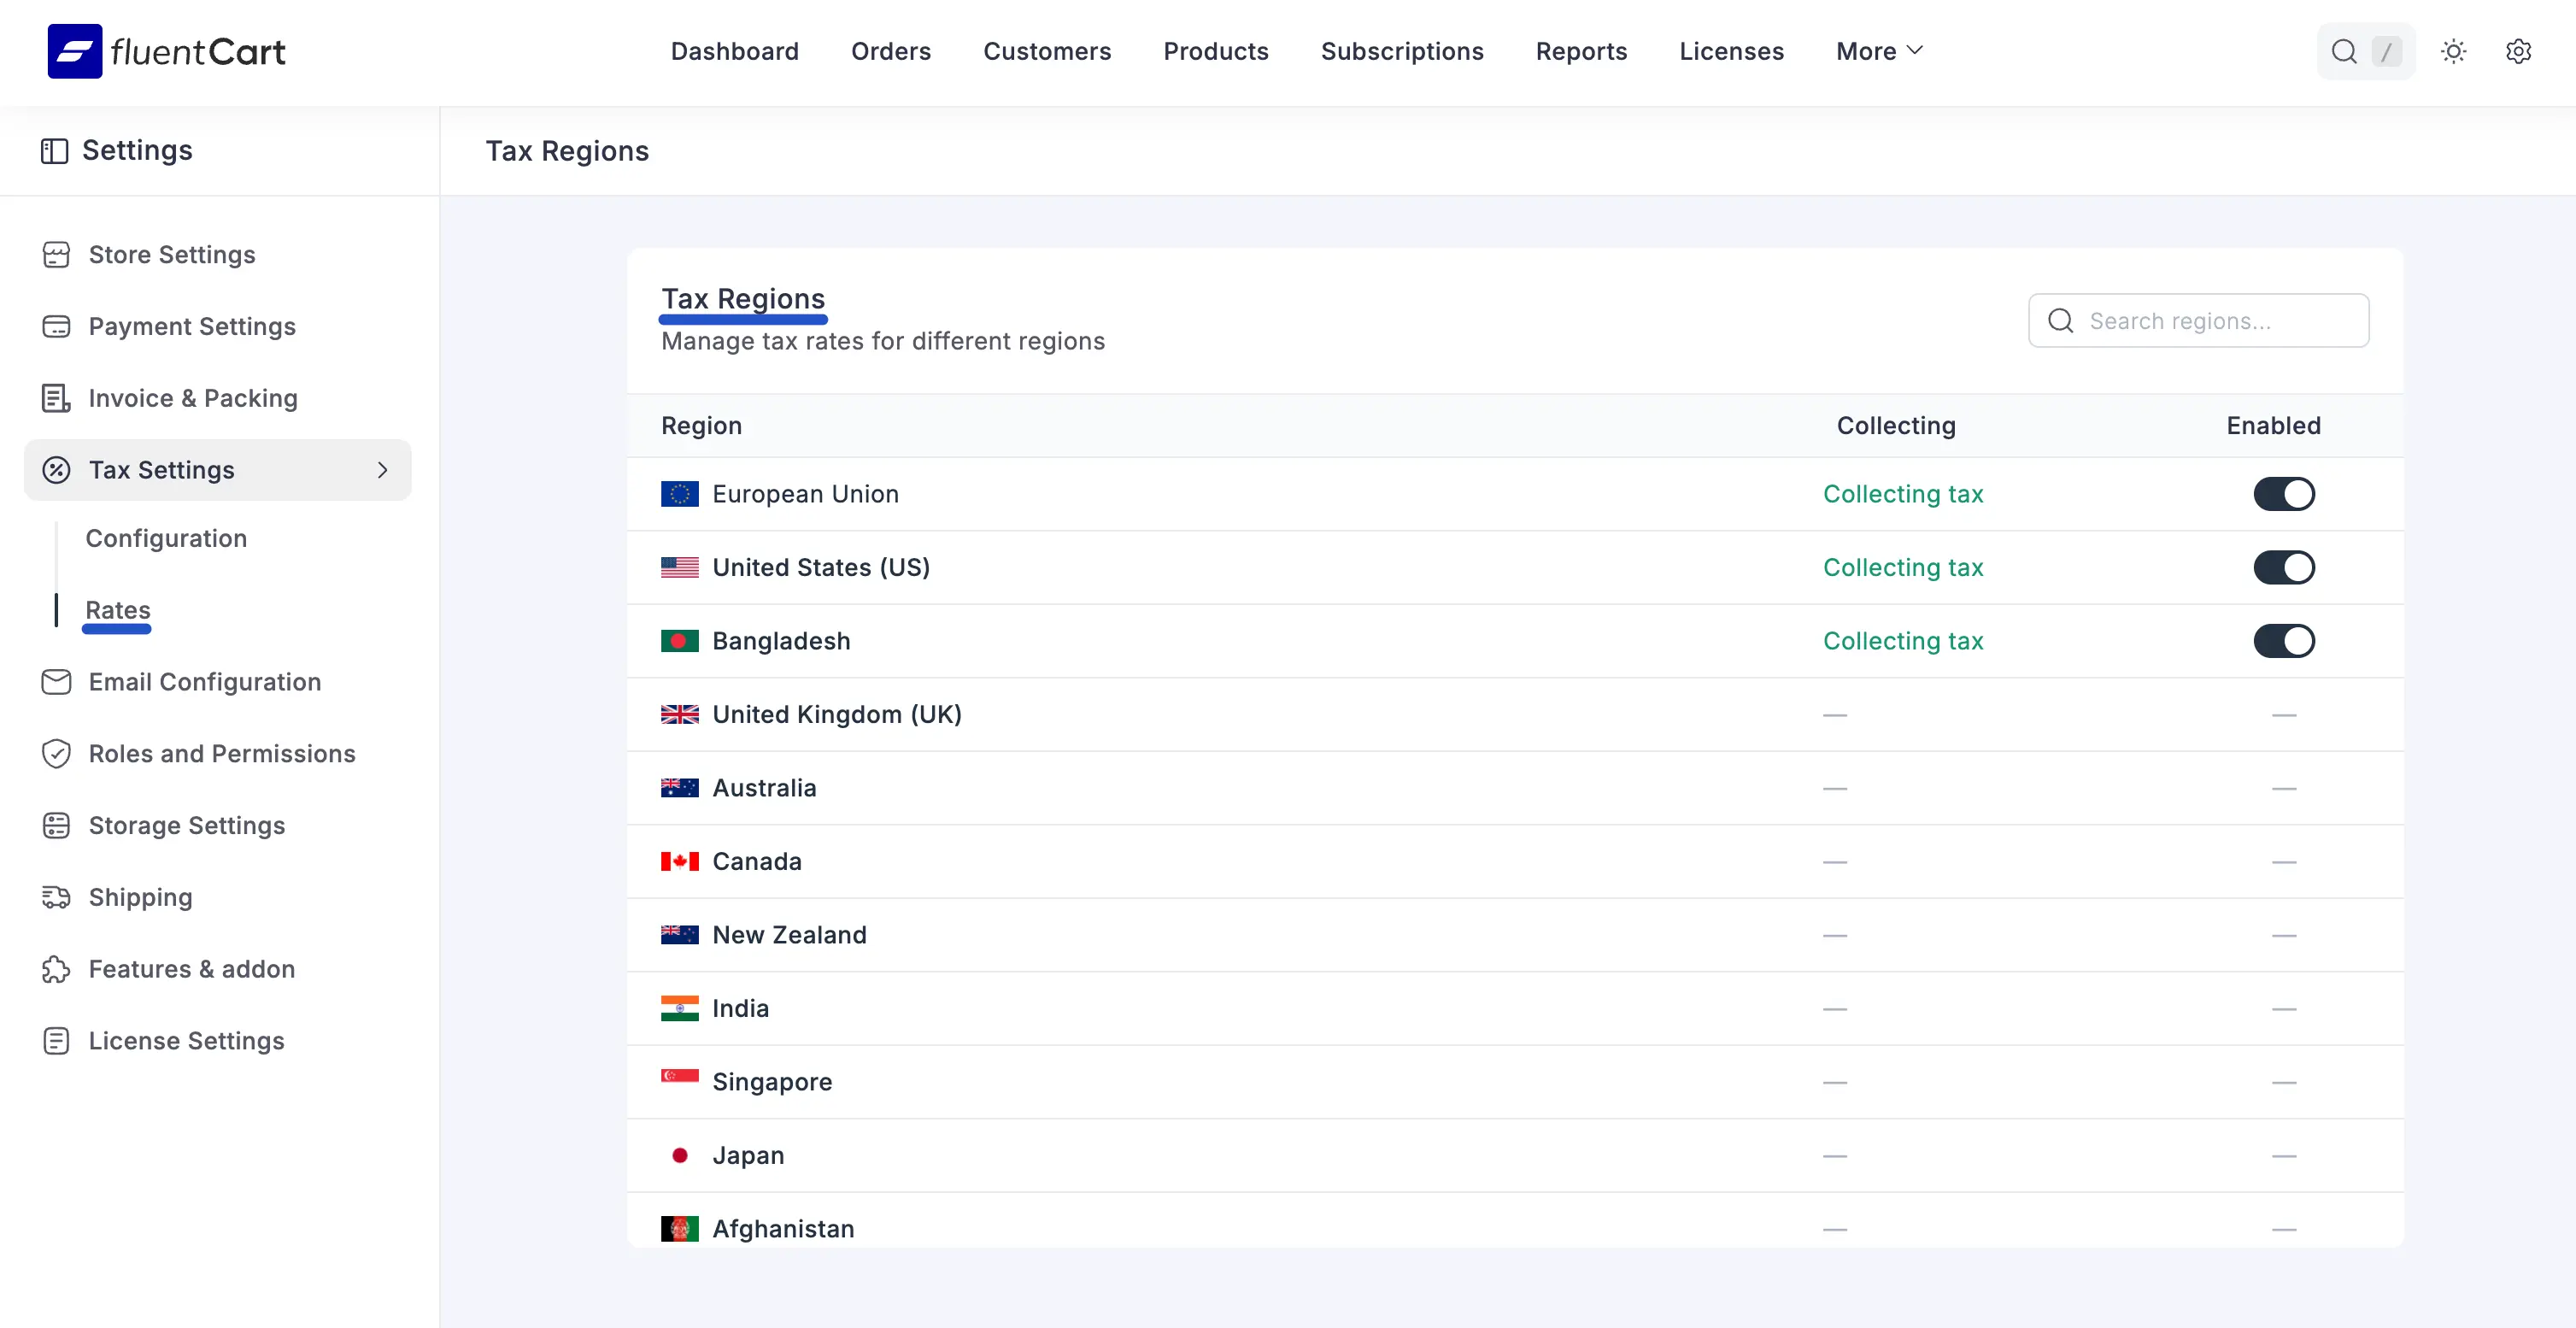This screenshot has width=2576, height=1328.
Task: Click the Email Configuration envelope icon
Action: point(56,682)
